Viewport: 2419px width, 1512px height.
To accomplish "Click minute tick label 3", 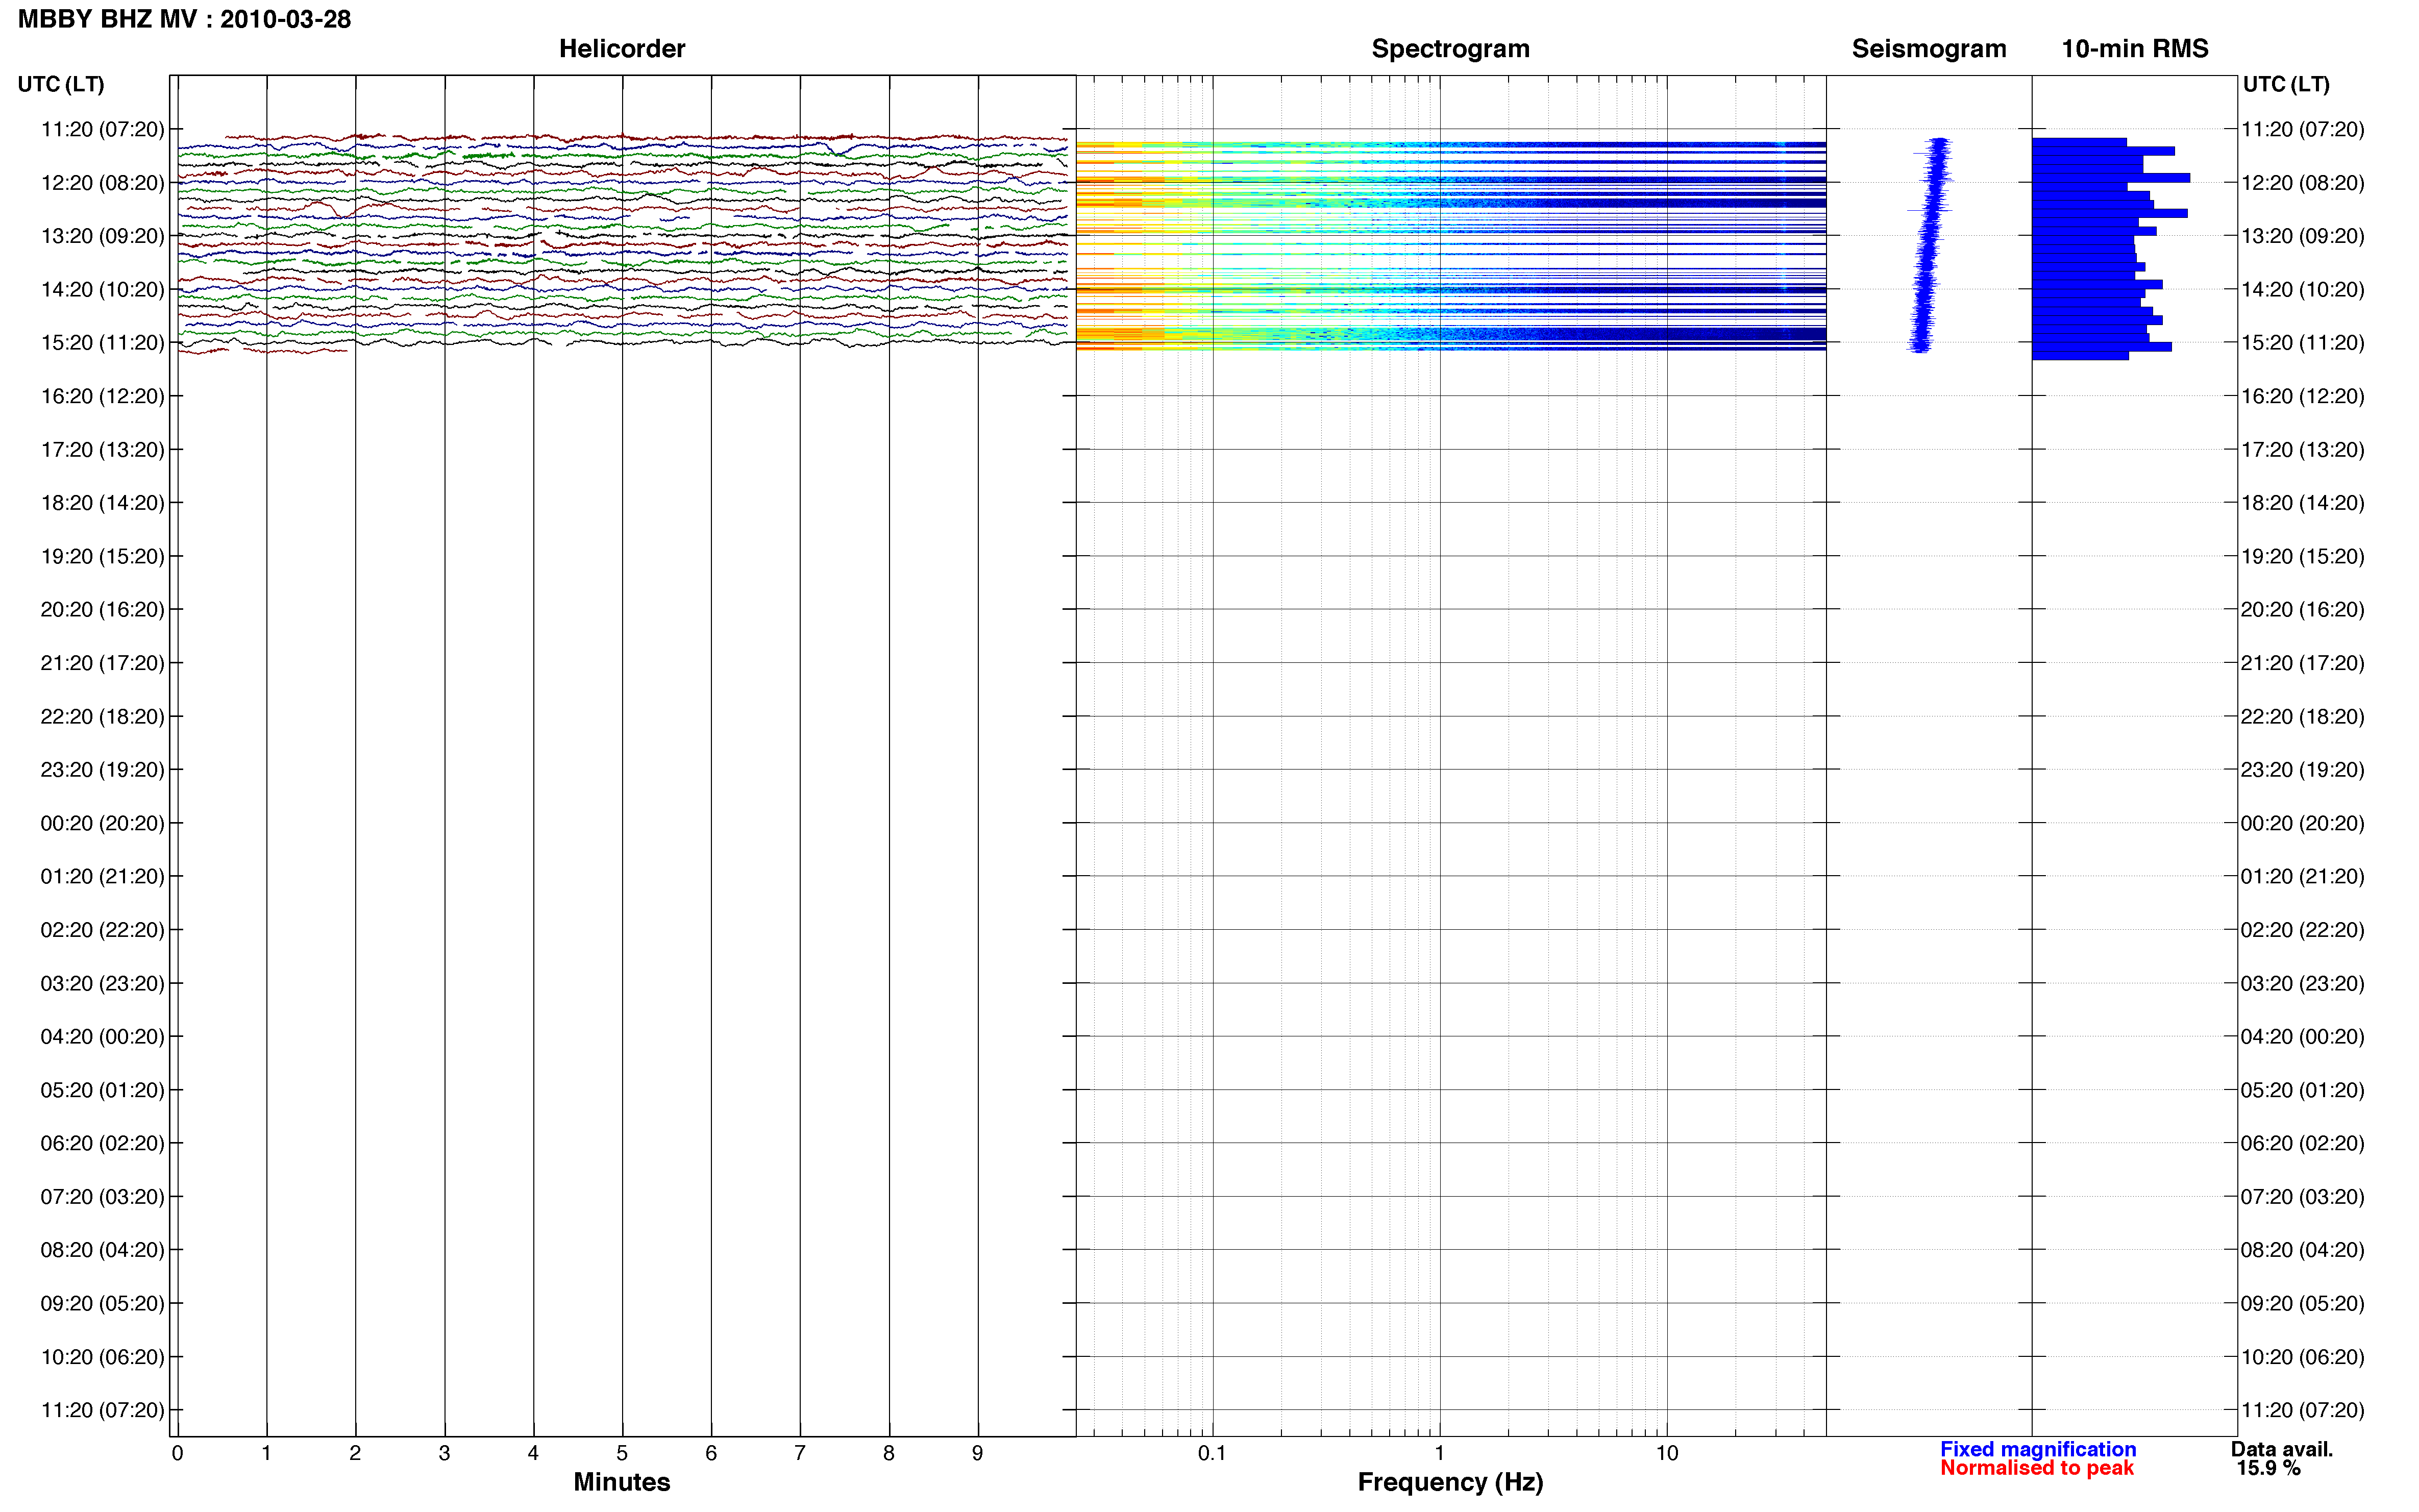I will tap(444, 1453).
